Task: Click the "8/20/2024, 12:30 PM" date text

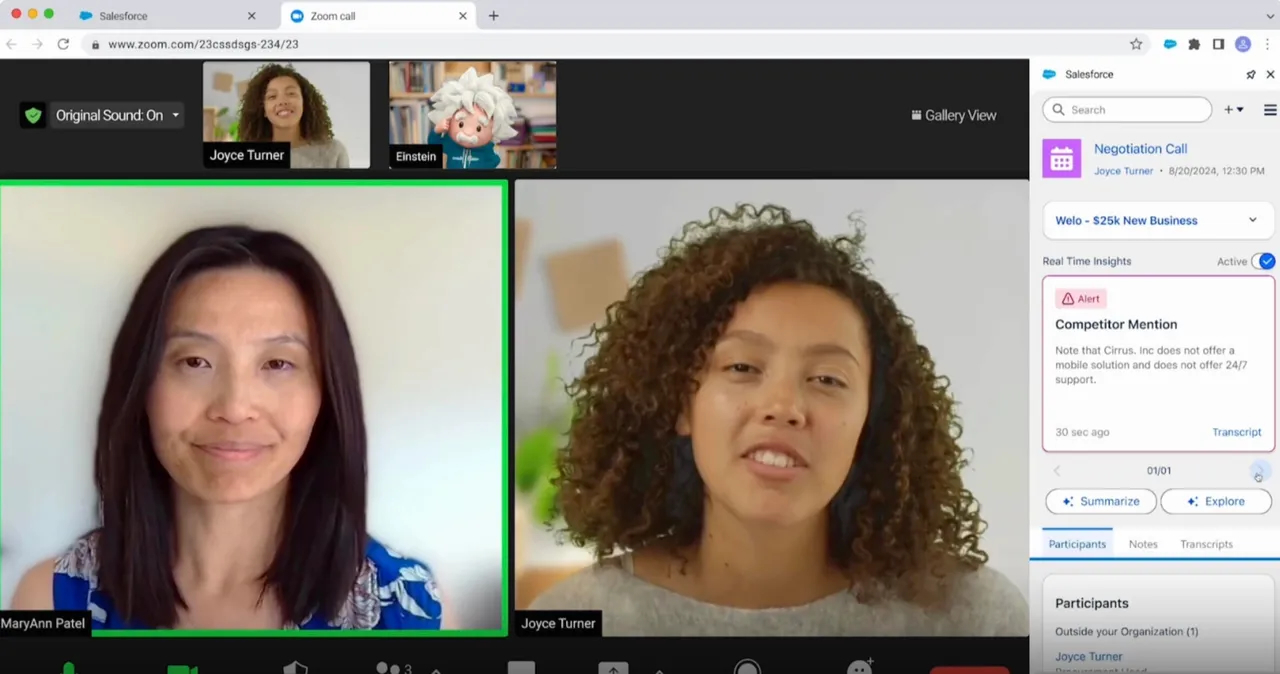Action: [1216, 171]
